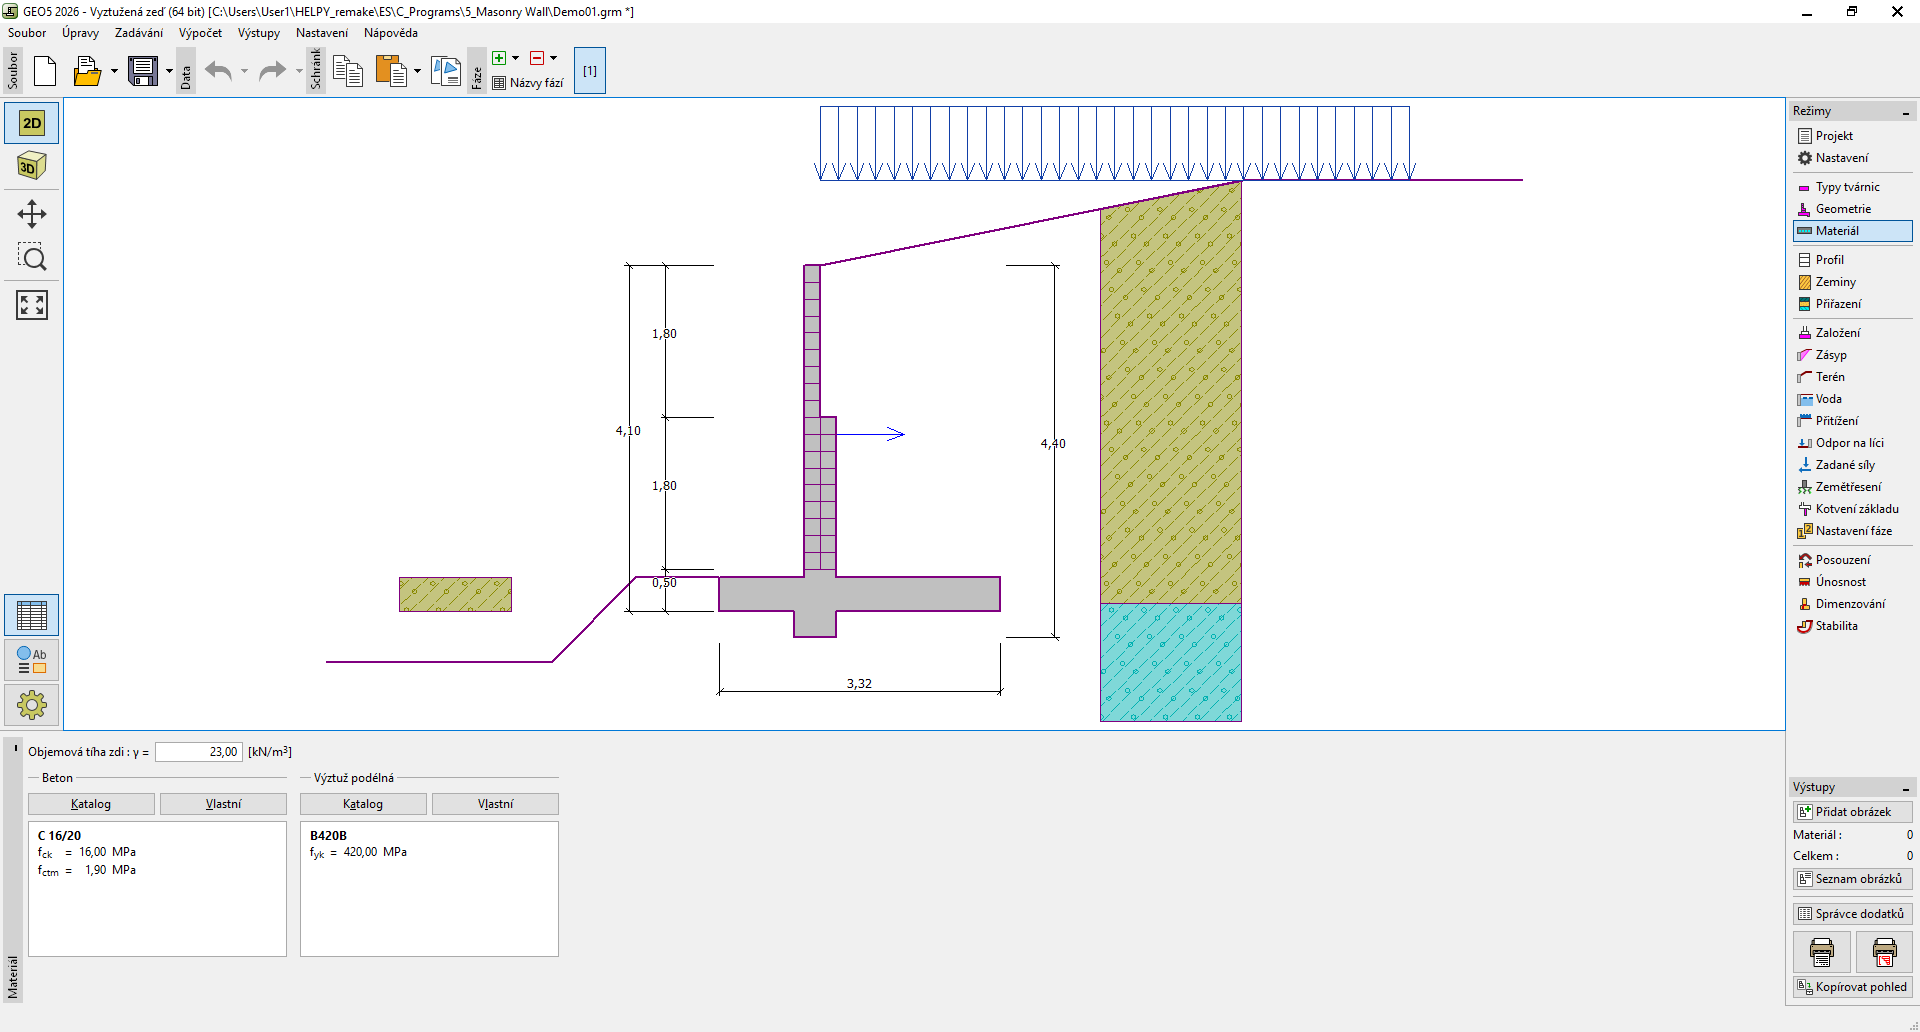Click Přidat obrázek button
The image size is (1920, 1032).
click(1852, 812)
